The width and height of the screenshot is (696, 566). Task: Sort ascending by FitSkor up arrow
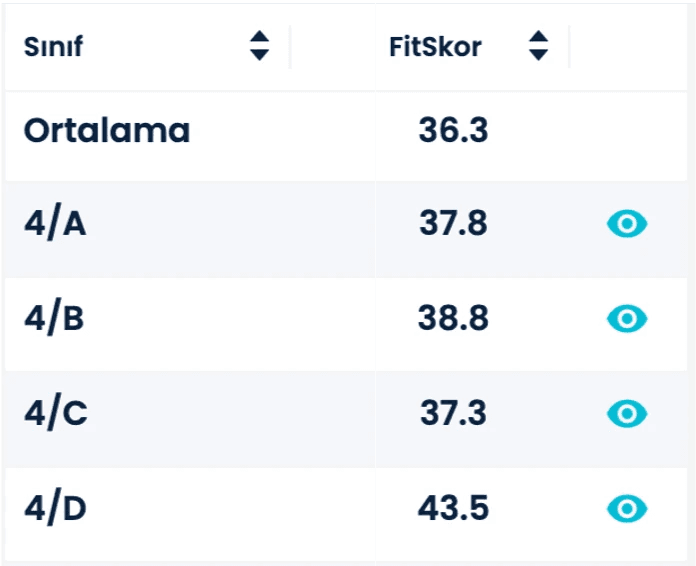[x=538, y=37]
